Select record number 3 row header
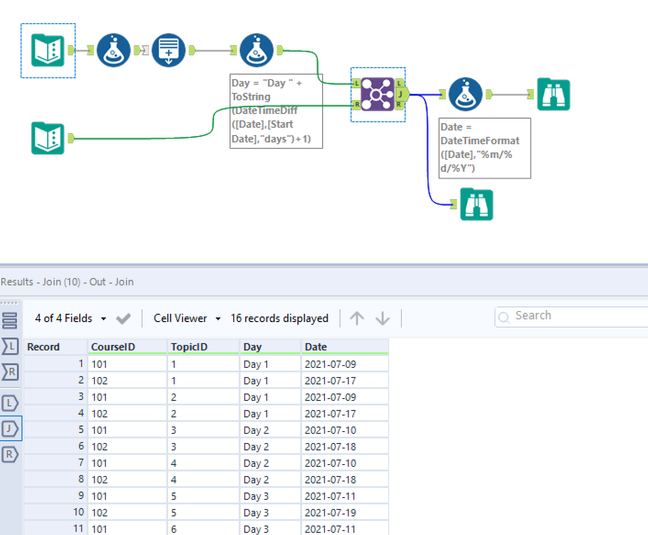The width and height of the screenshot is (648, 535). [55, 397]
